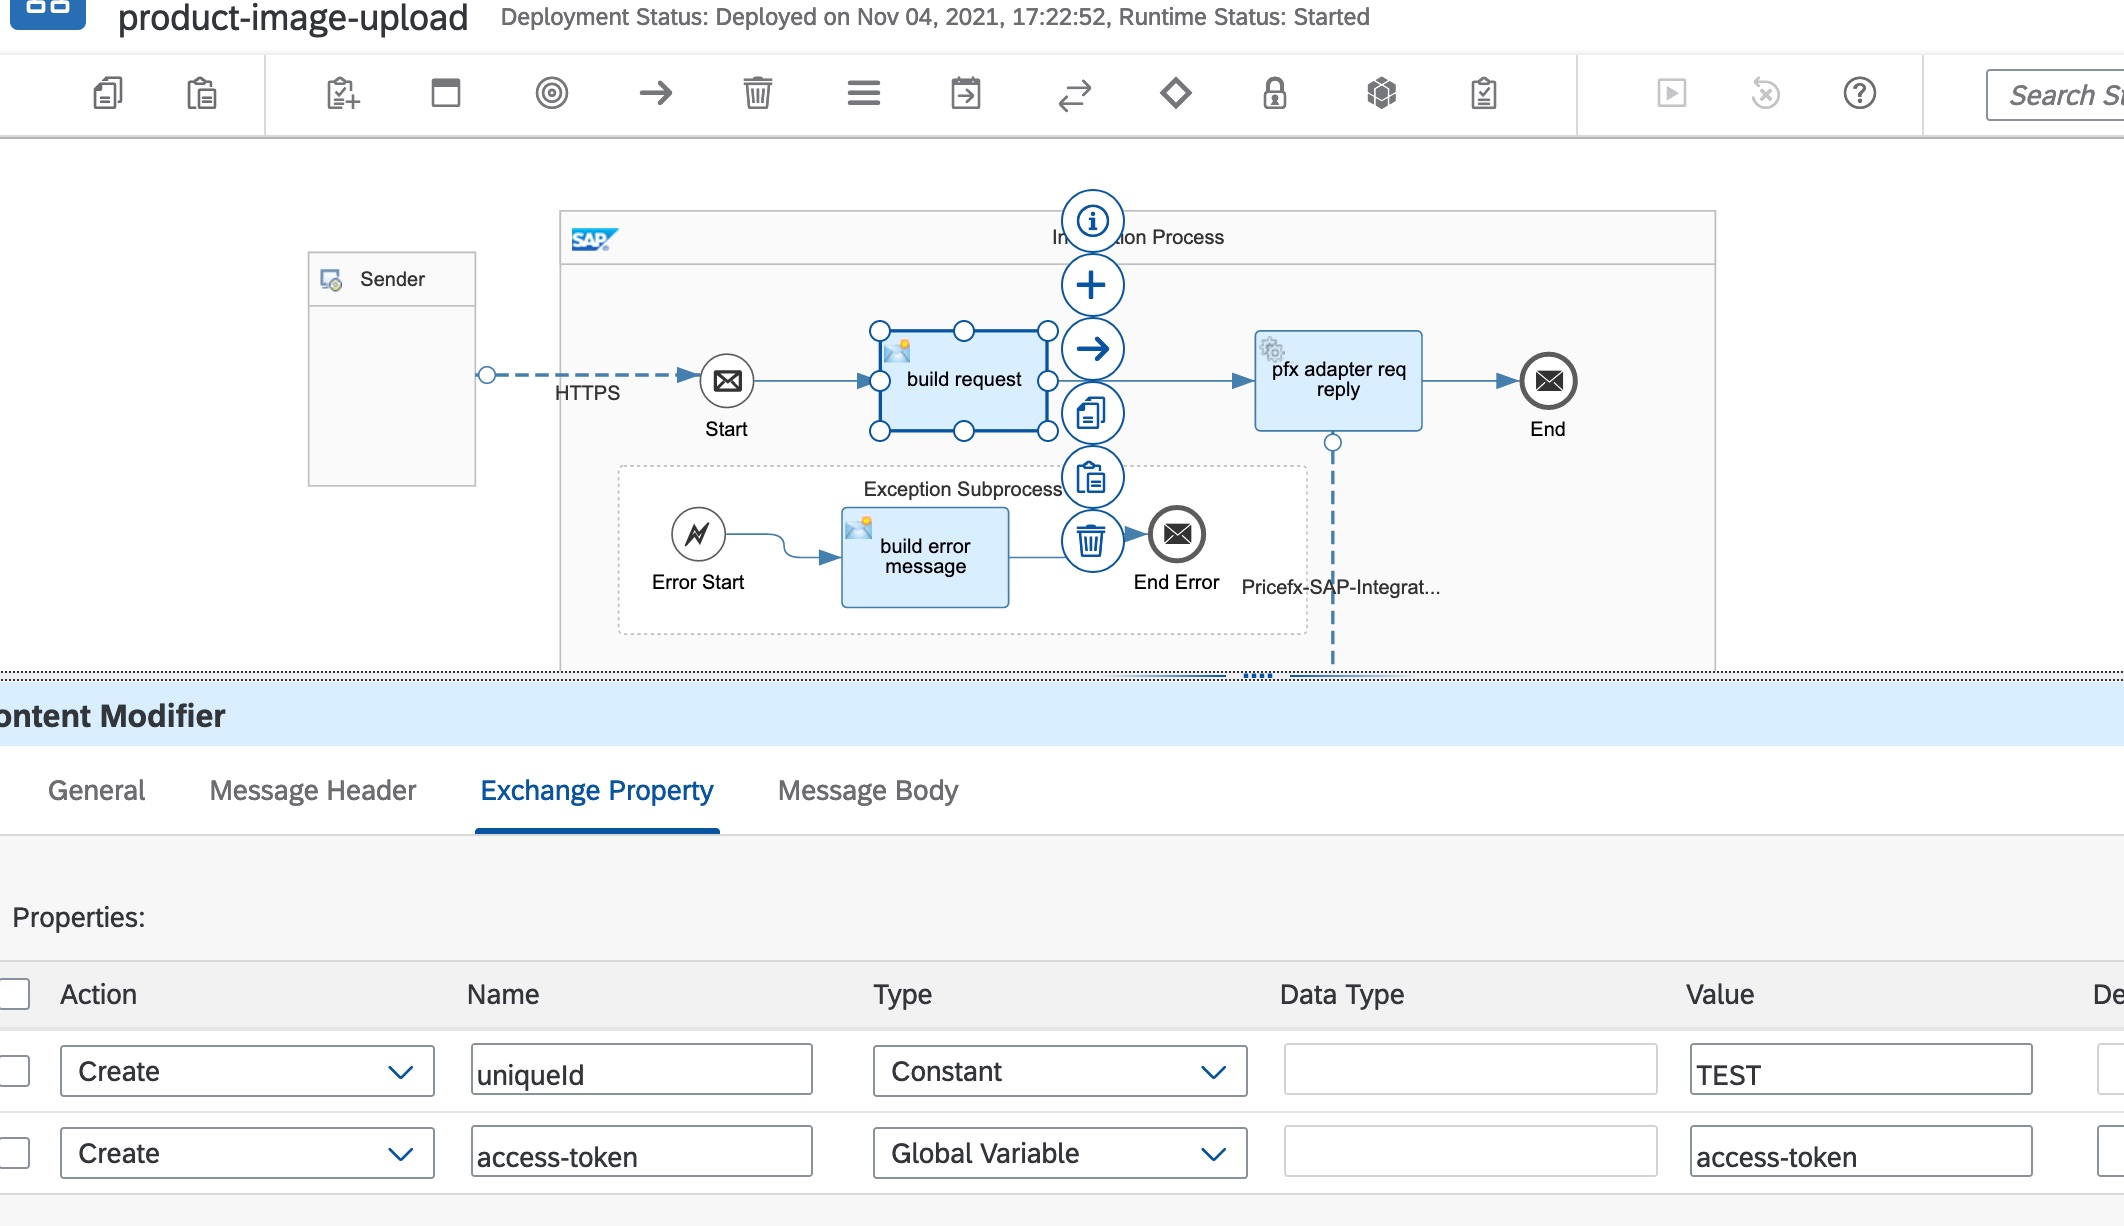2124x1226 pixels.
Task: Click the plus add circle near build request
Action: 1092,285
